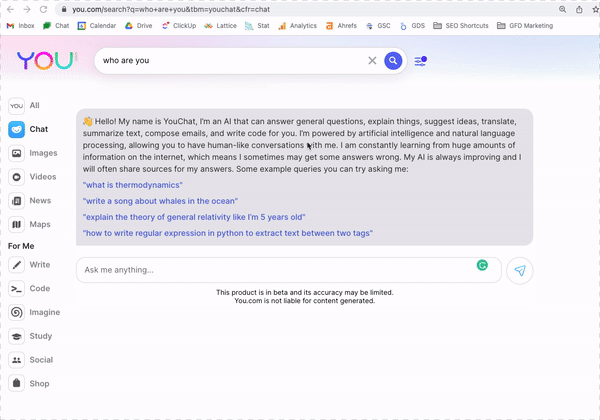Click the YOU logo
Screen dimensions: 600x420
(46, 61)
